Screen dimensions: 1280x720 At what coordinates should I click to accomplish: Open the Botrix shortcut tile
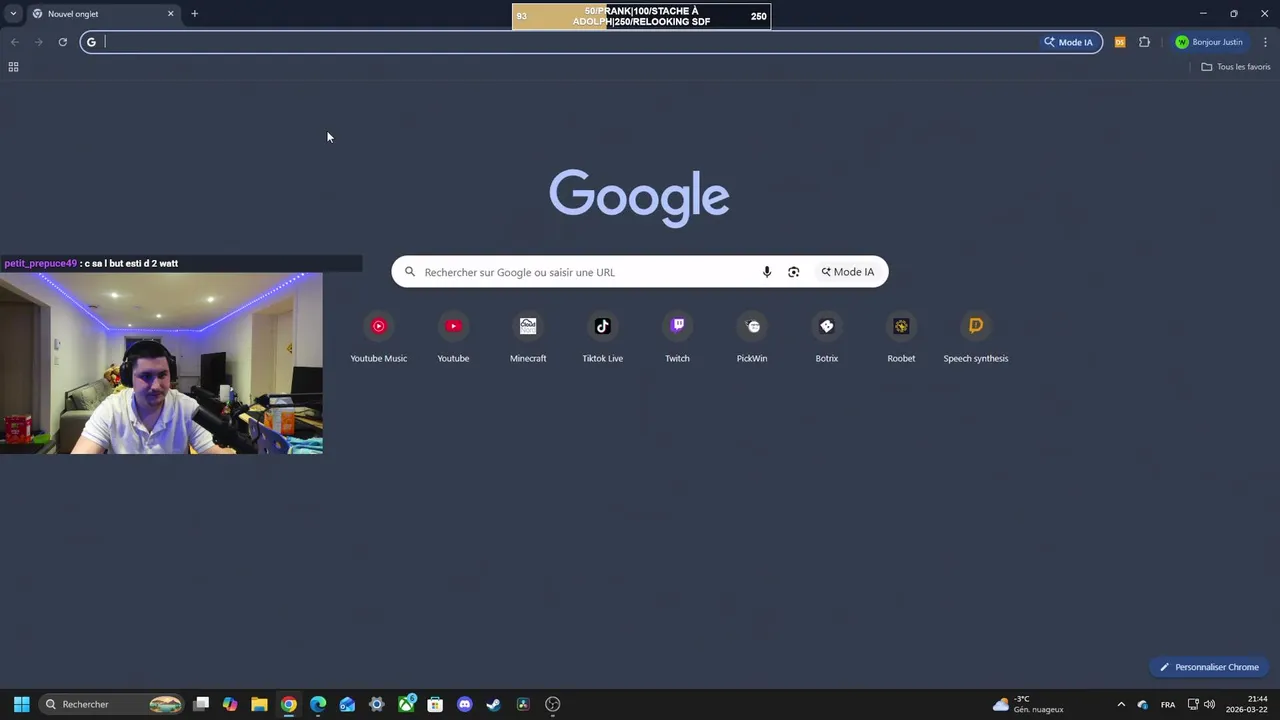click(826, 338)
